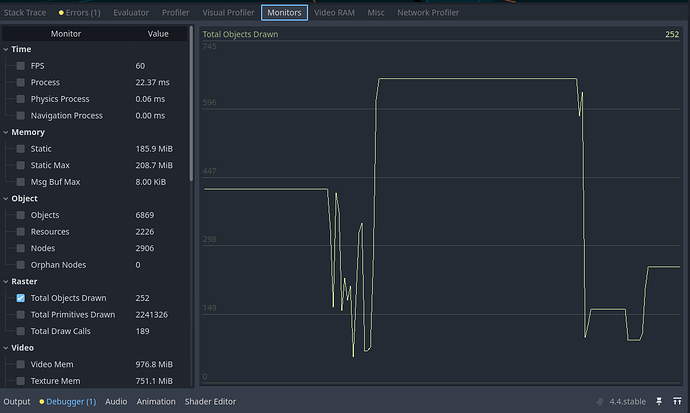Switch to the Profiler tab
The width and height of the screenshot is (690, 413).
click(175, 13)
